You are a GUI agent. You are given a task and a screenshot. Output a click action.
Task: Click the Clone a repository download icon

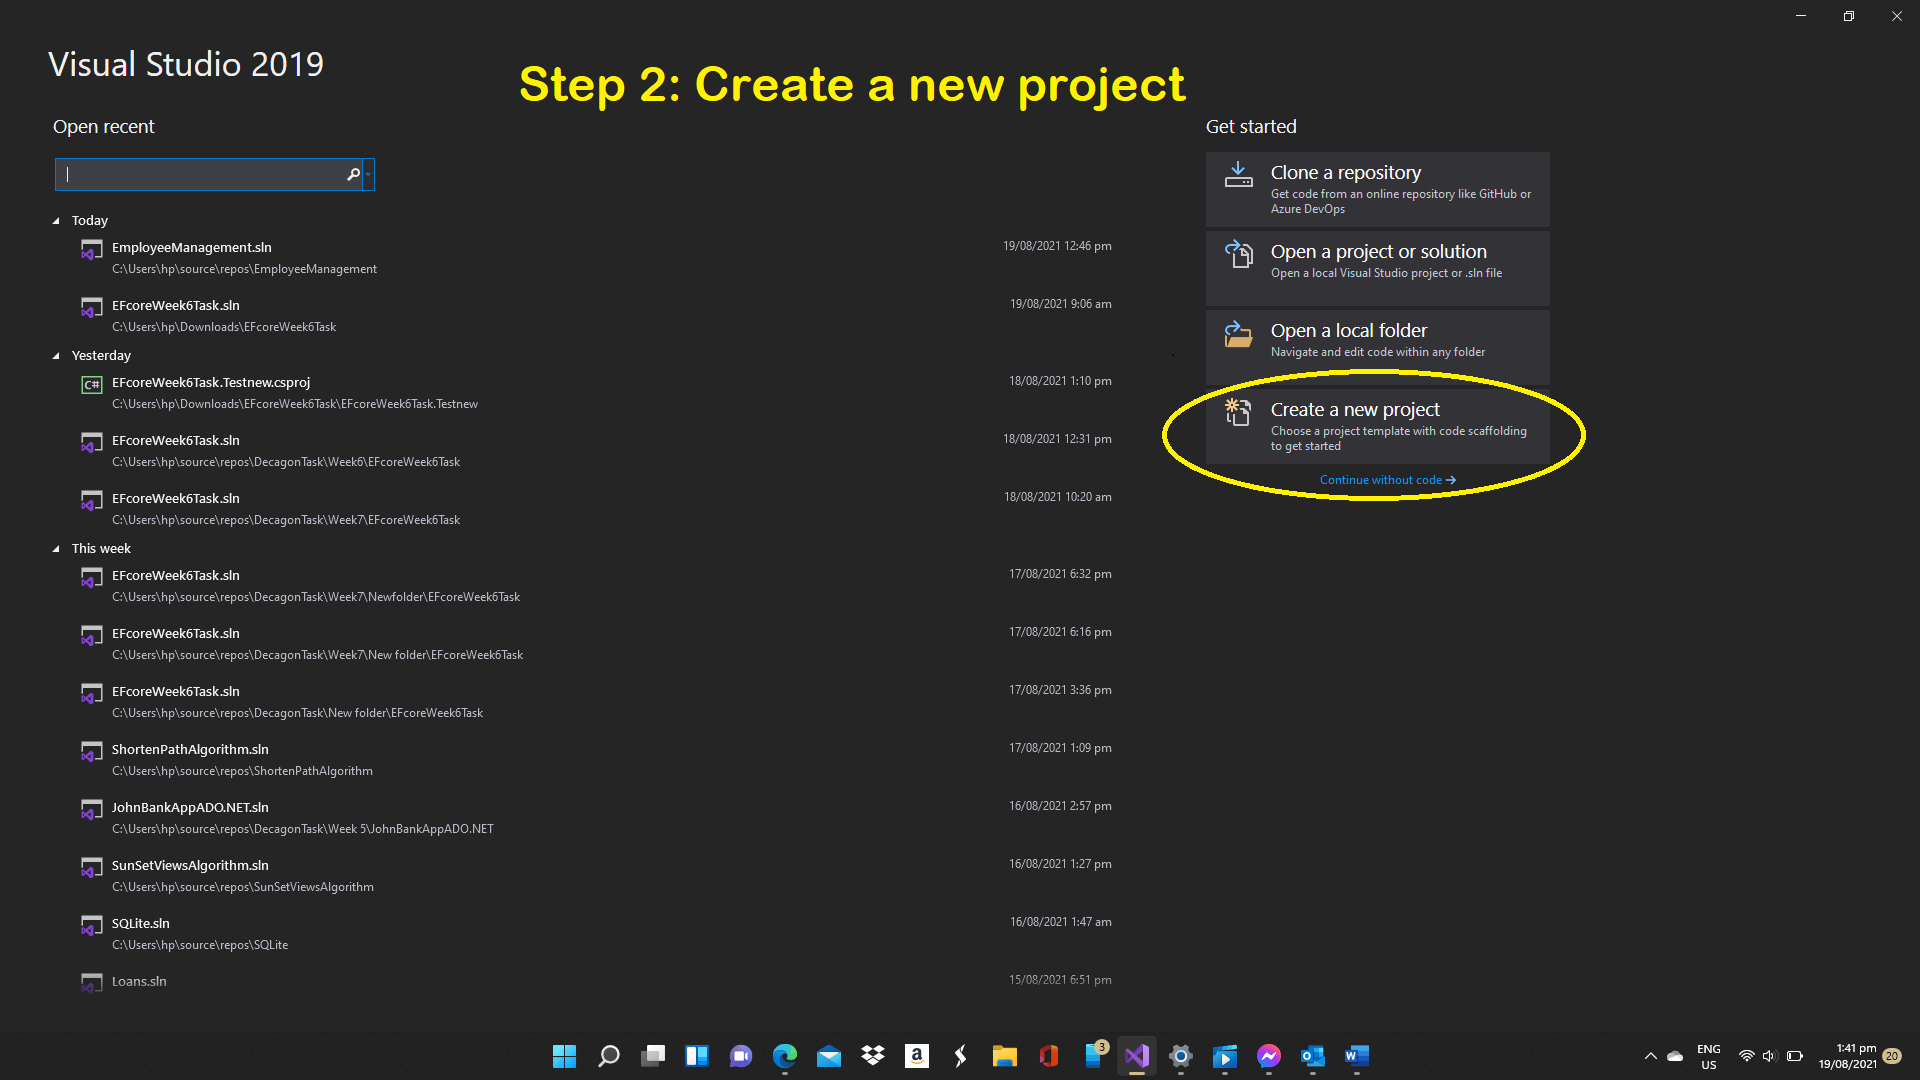click(1239, 176)
